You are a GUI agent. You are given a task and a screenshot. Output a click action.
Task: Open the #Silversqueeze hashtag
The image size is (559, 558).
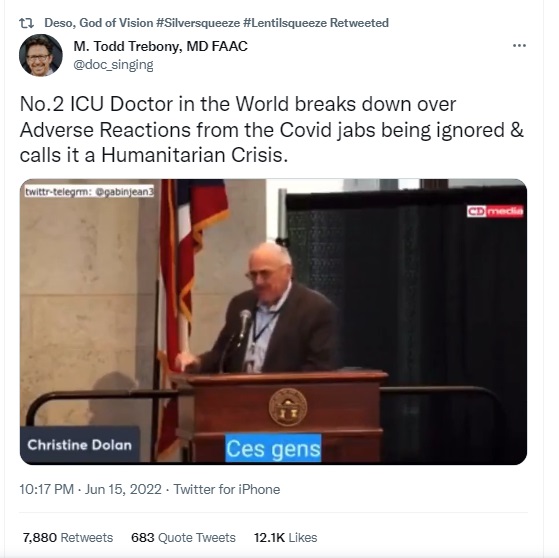[198, 23]
